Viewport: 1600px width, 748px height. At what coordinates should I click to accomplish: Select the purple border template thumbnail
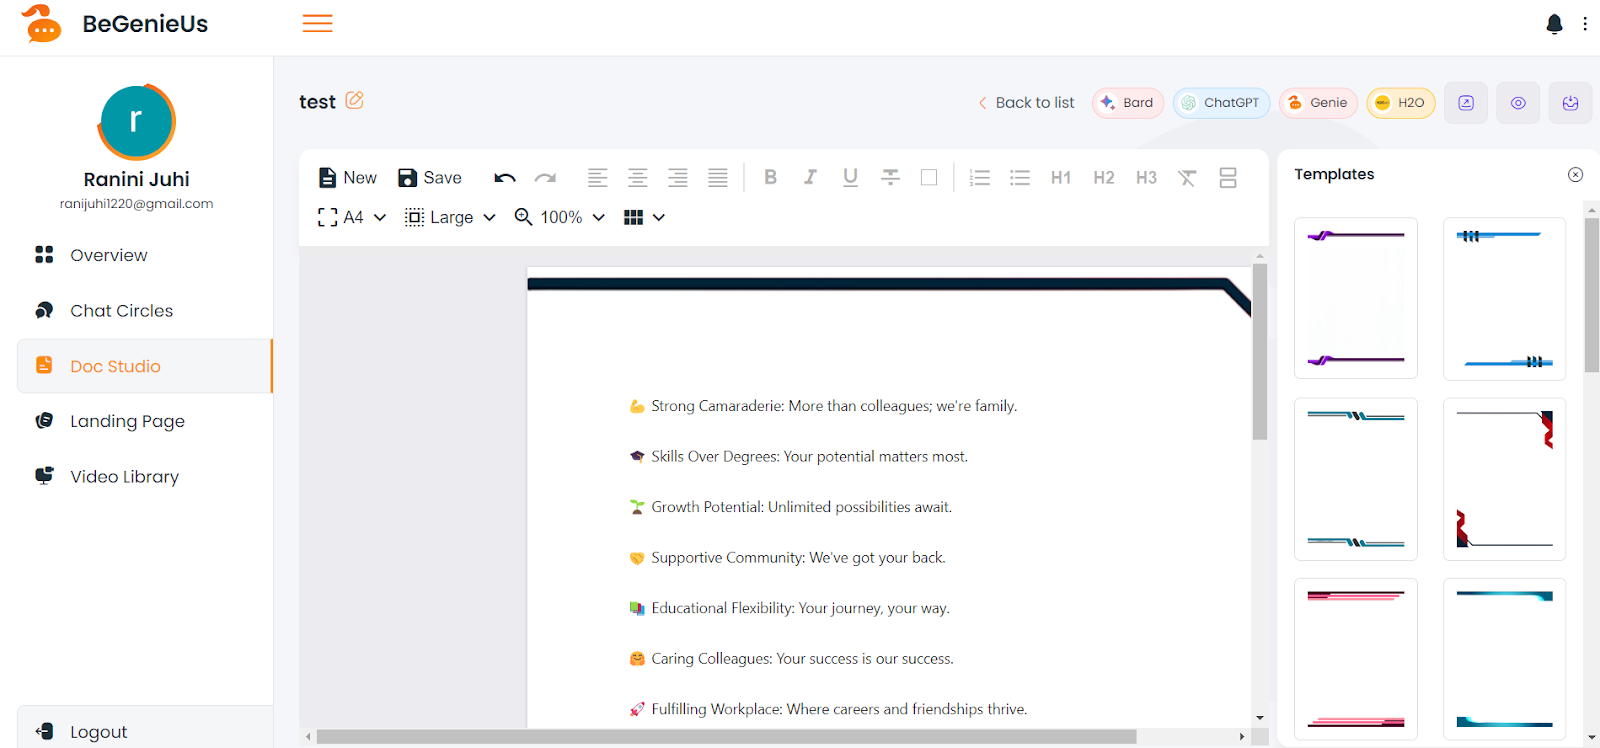pos(1355,298)
